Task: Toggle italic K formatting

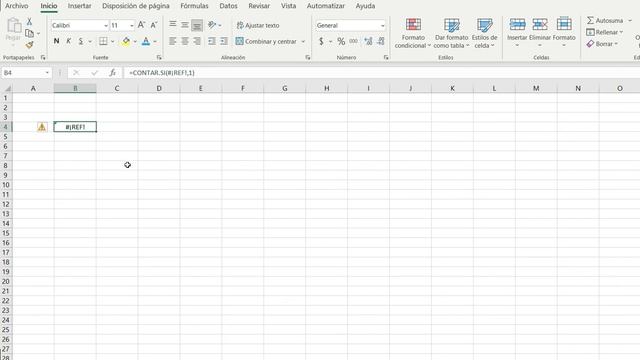Action: 69,41
